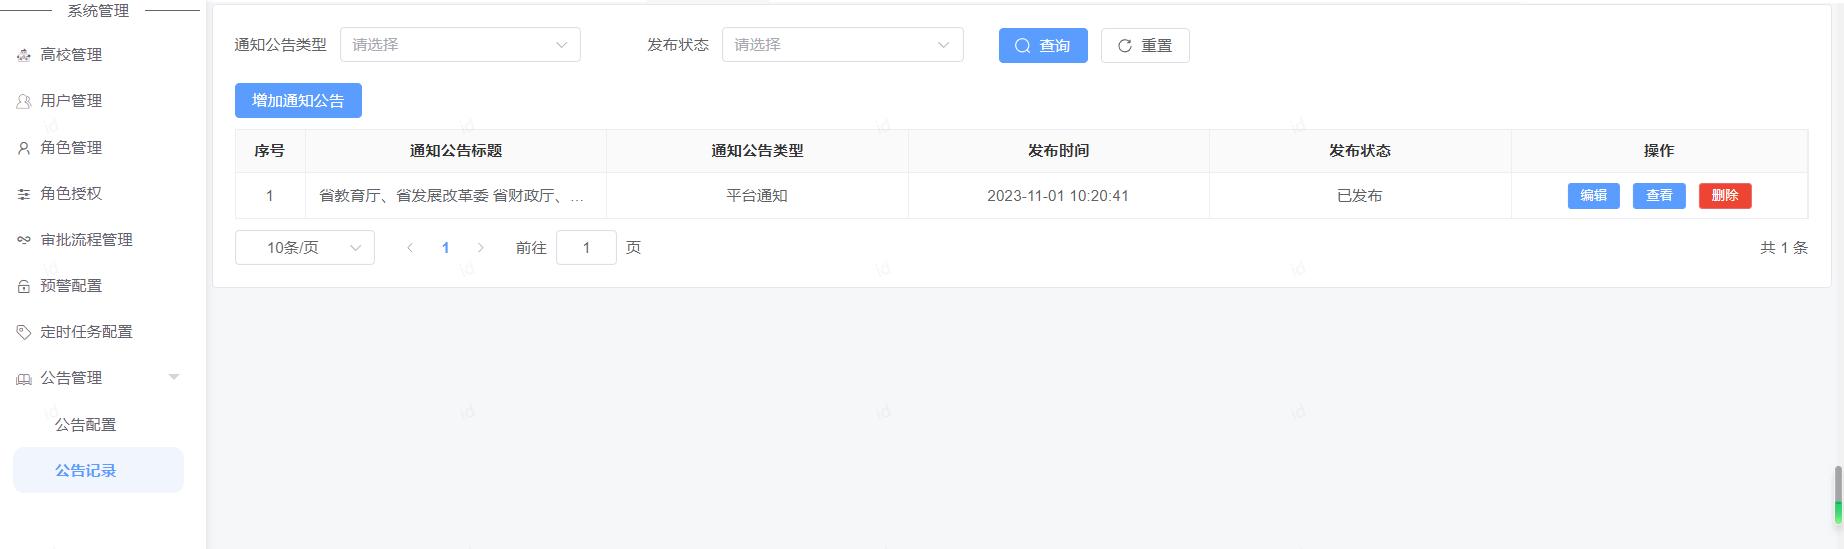Click 已发布 status cell
The height and width of the screenshot is (549, 1844).
point(1360,196)
